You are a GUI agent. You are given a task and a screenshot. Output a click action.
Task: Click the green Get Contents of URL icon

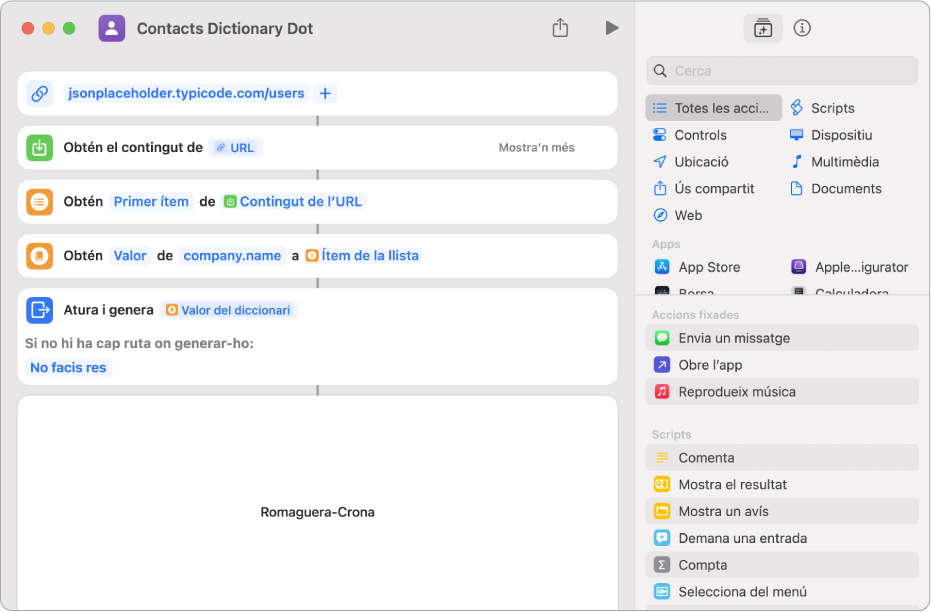40,147
